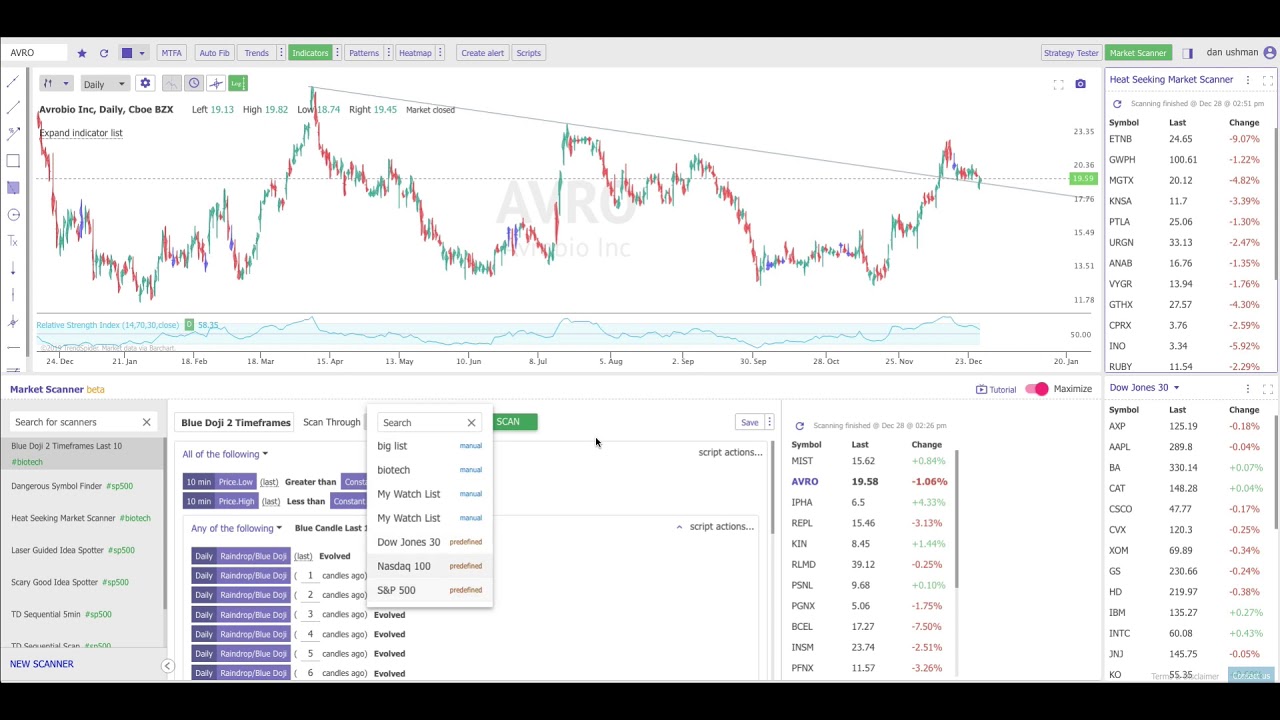Take chart snapshot with camera icon
This screenshot has height=720, width=1280.
[1080, 84]
